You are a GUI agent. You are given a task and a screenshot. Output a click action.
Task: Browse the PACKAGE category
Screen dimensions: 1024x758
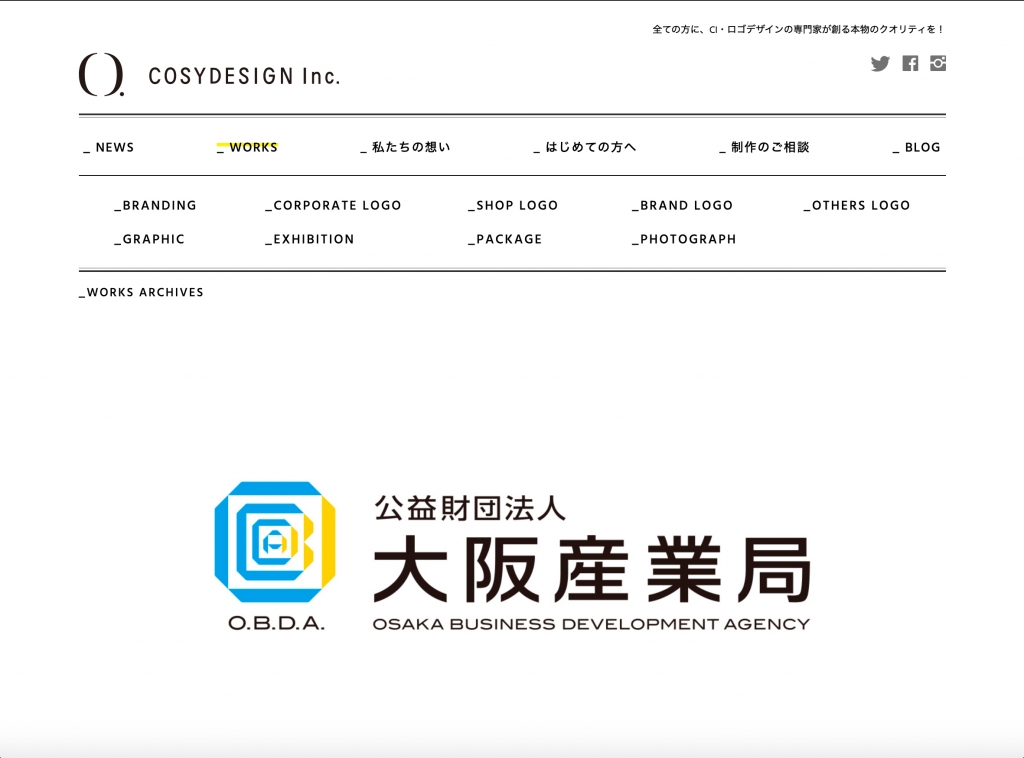[x=505, y=239]
